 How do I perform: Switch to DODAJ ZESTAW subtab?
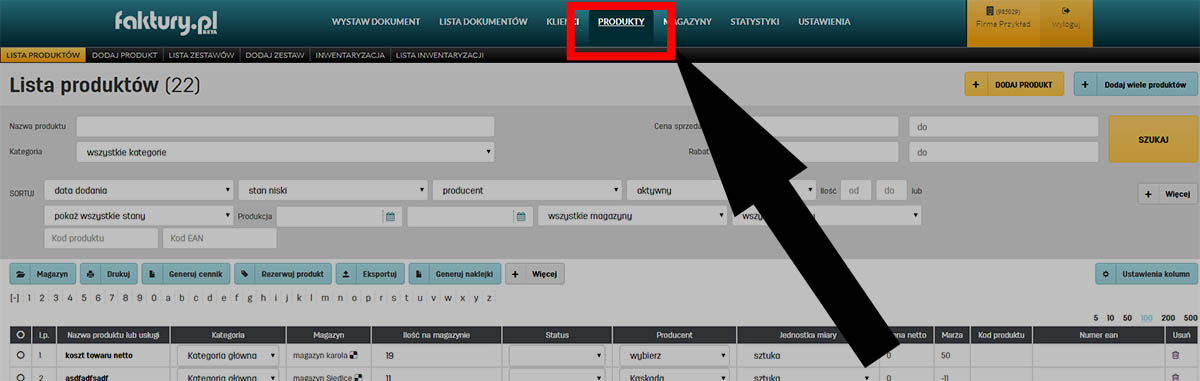pyautogui.click(x=274, y=55)
